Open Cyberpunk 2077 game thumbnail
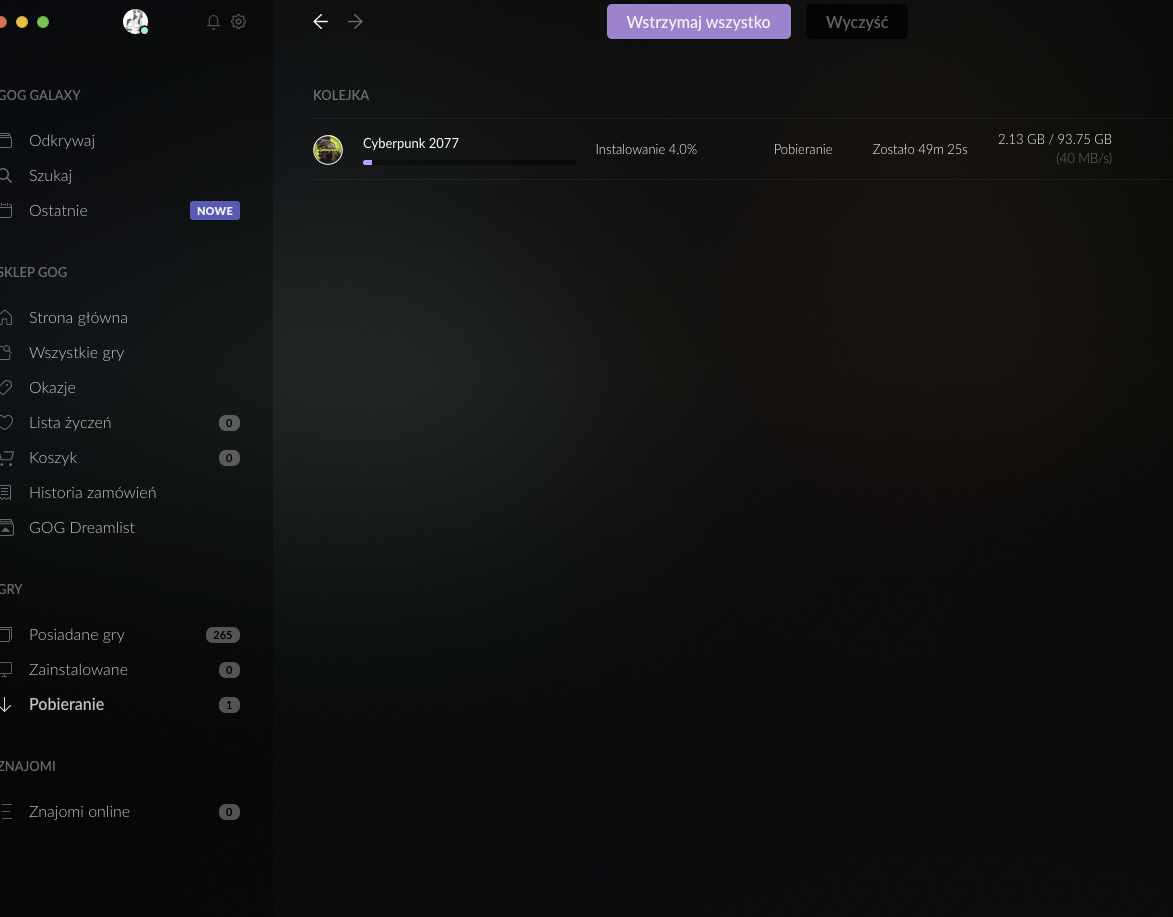This screenshot has width=1173, height=917. pyautogui.click(x=328, y=150)
